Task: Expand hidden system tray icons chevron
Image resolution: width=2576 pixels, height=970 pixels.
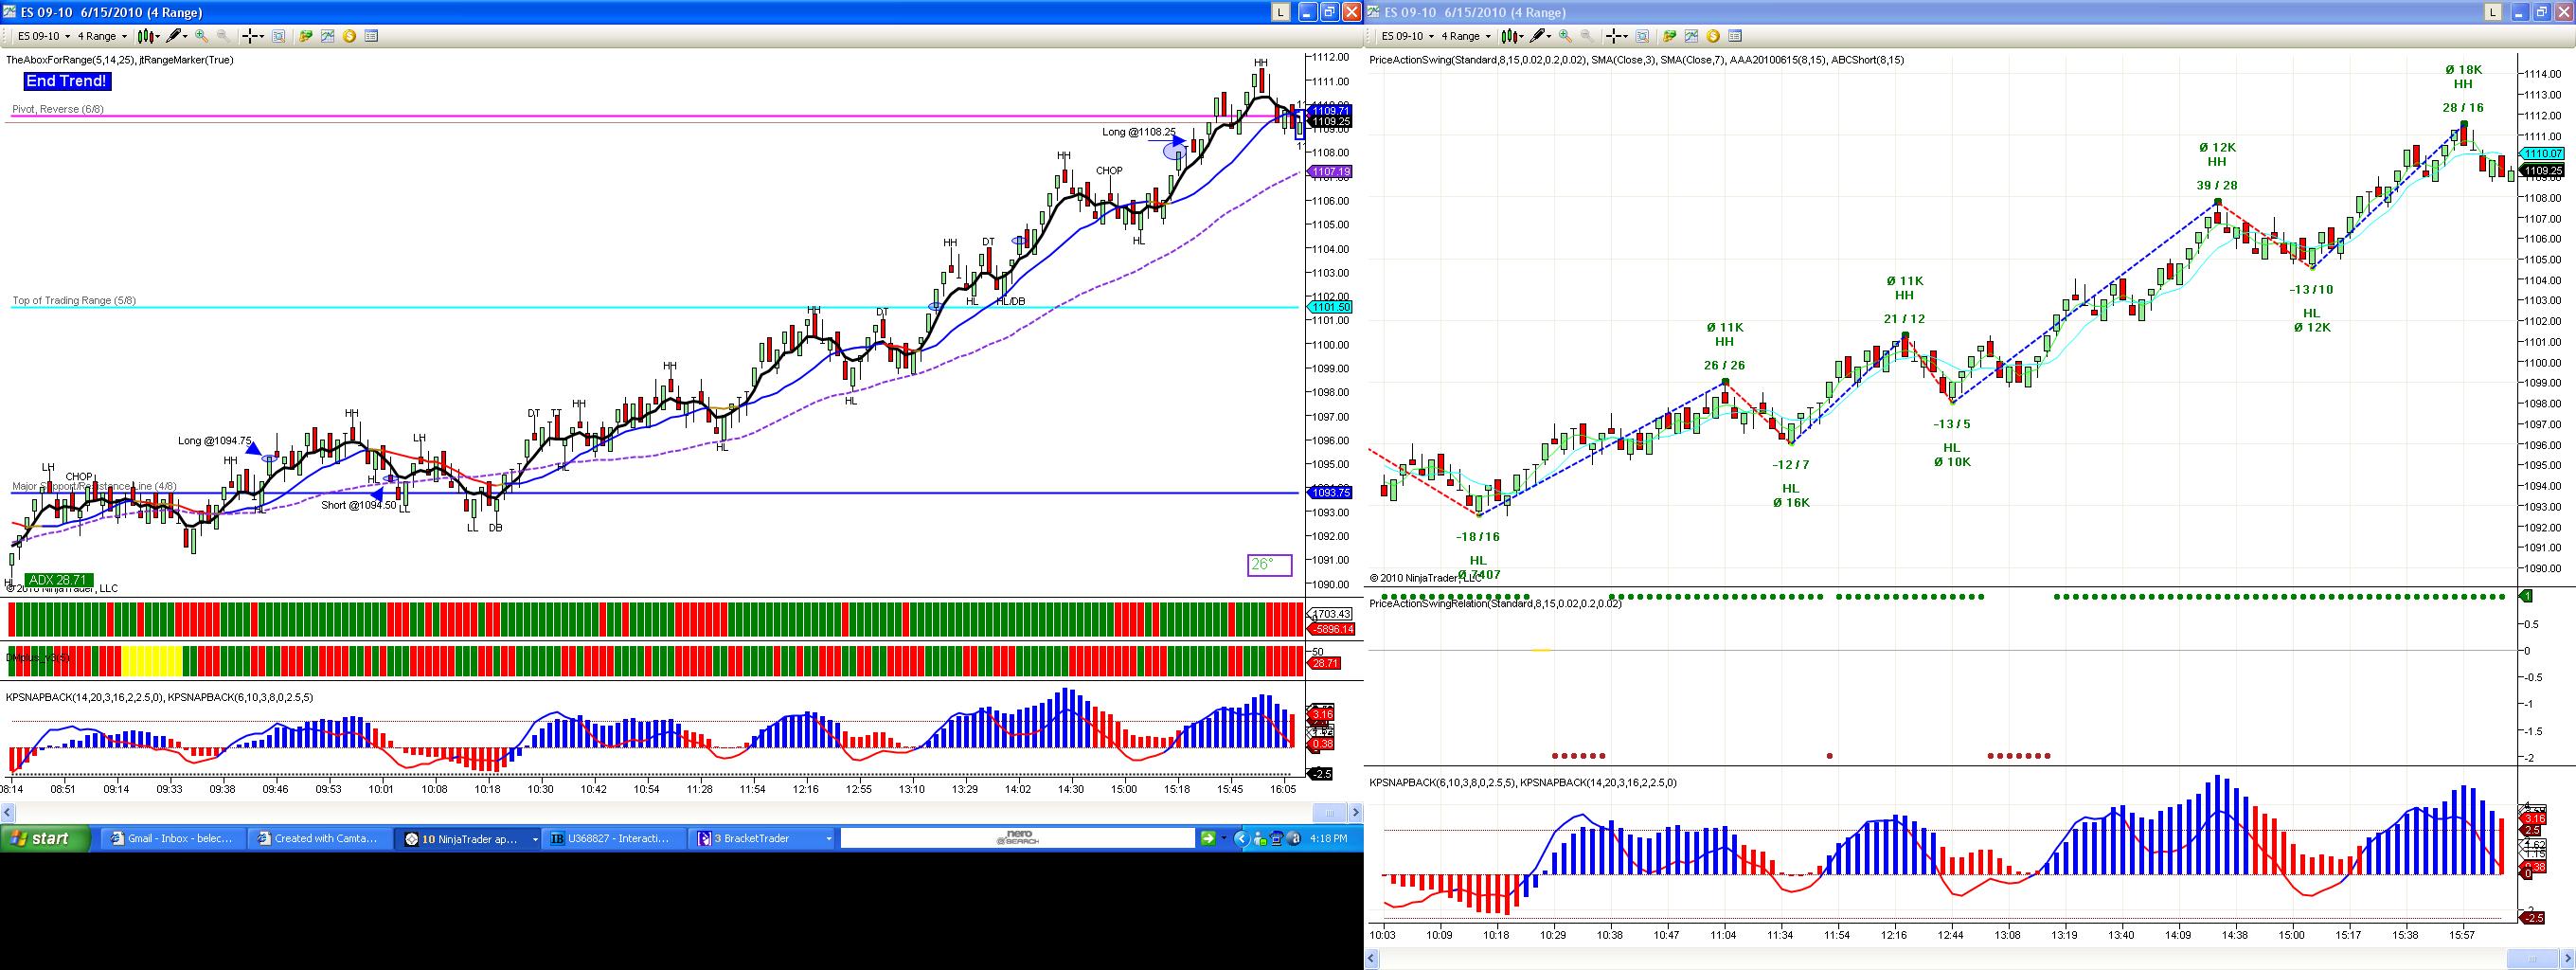Action: coord(1243,838)
